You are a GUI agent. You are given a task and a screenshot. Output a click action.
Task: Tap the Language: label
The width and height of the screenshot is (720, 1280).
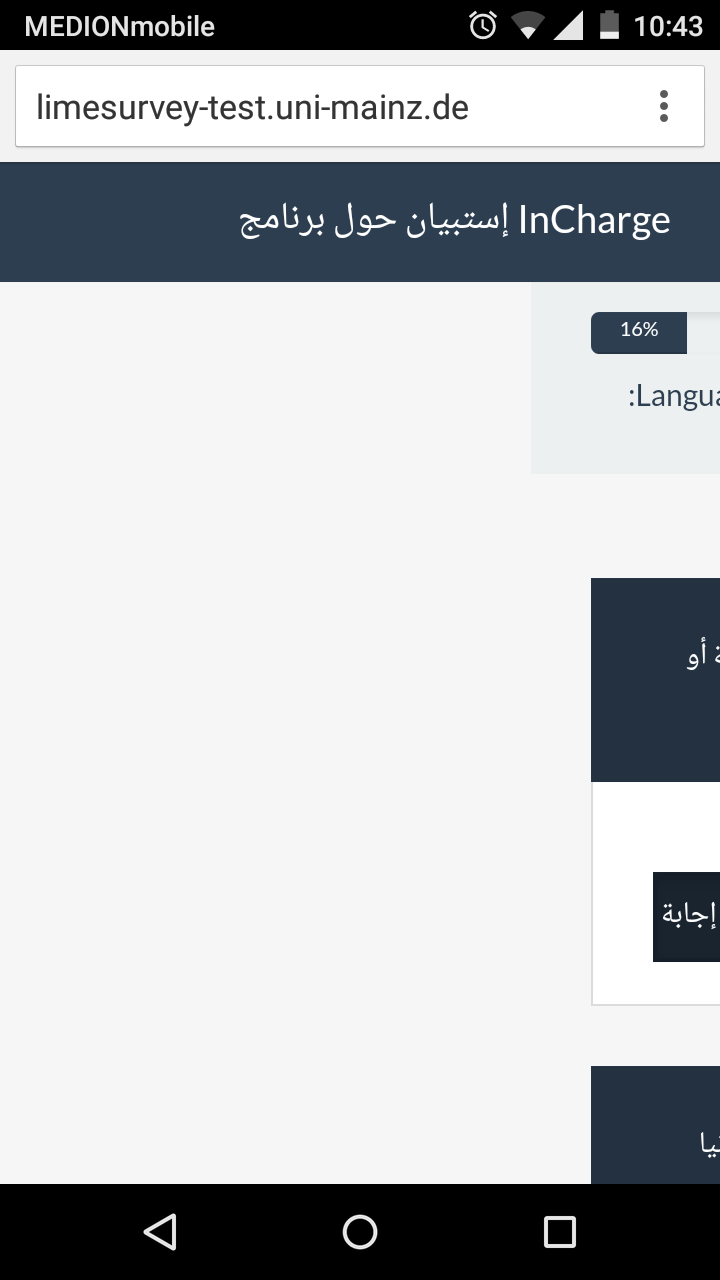click(674, 396)
